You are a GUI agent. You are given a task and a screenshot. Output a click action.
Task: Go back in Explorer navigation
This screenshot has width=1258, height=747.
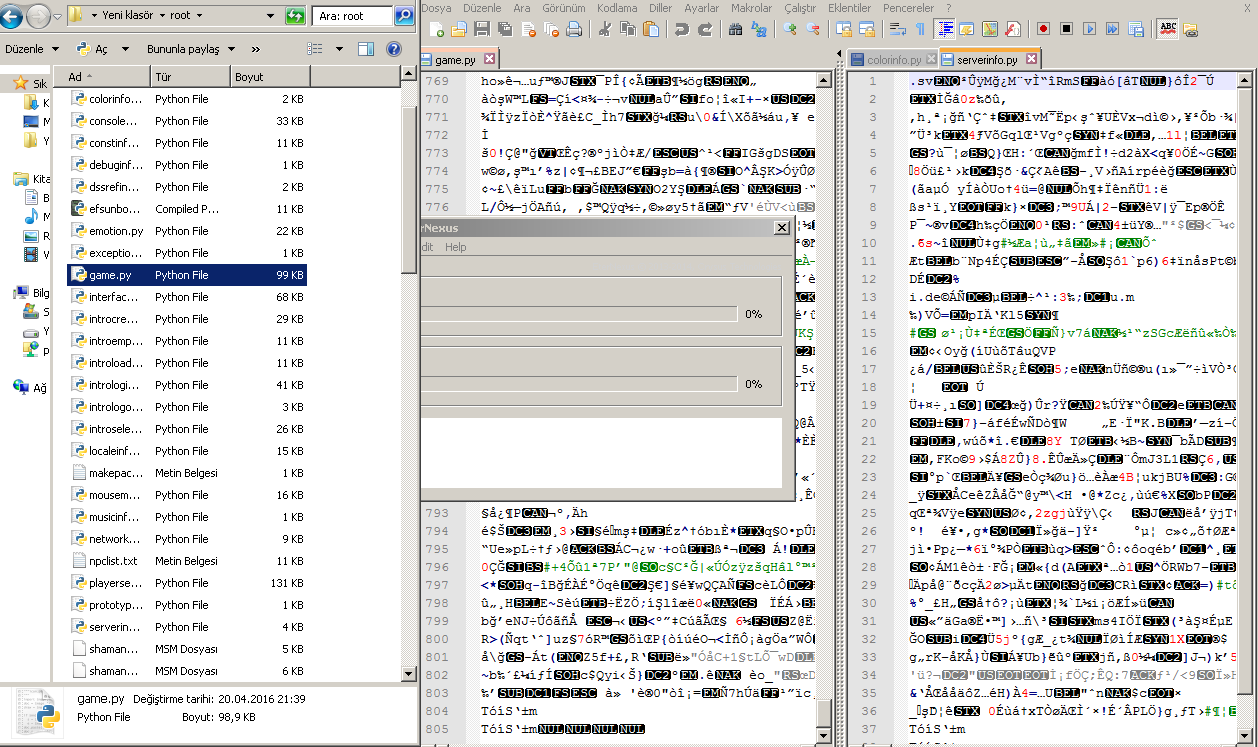tap(12, 16)
